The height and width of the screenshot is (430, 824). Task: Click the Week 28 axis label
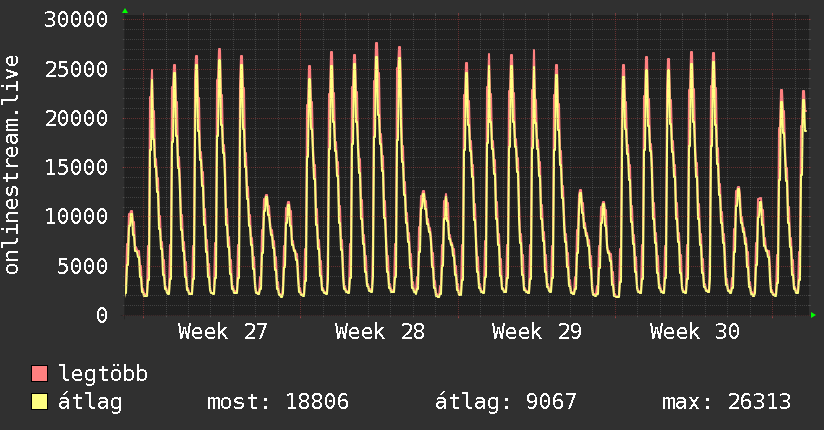[380, 332]
